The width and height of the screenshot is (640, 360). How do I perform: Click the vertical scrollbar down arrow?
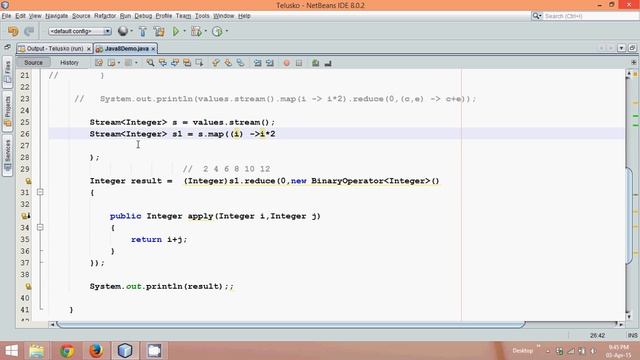(x=629, y=316)
